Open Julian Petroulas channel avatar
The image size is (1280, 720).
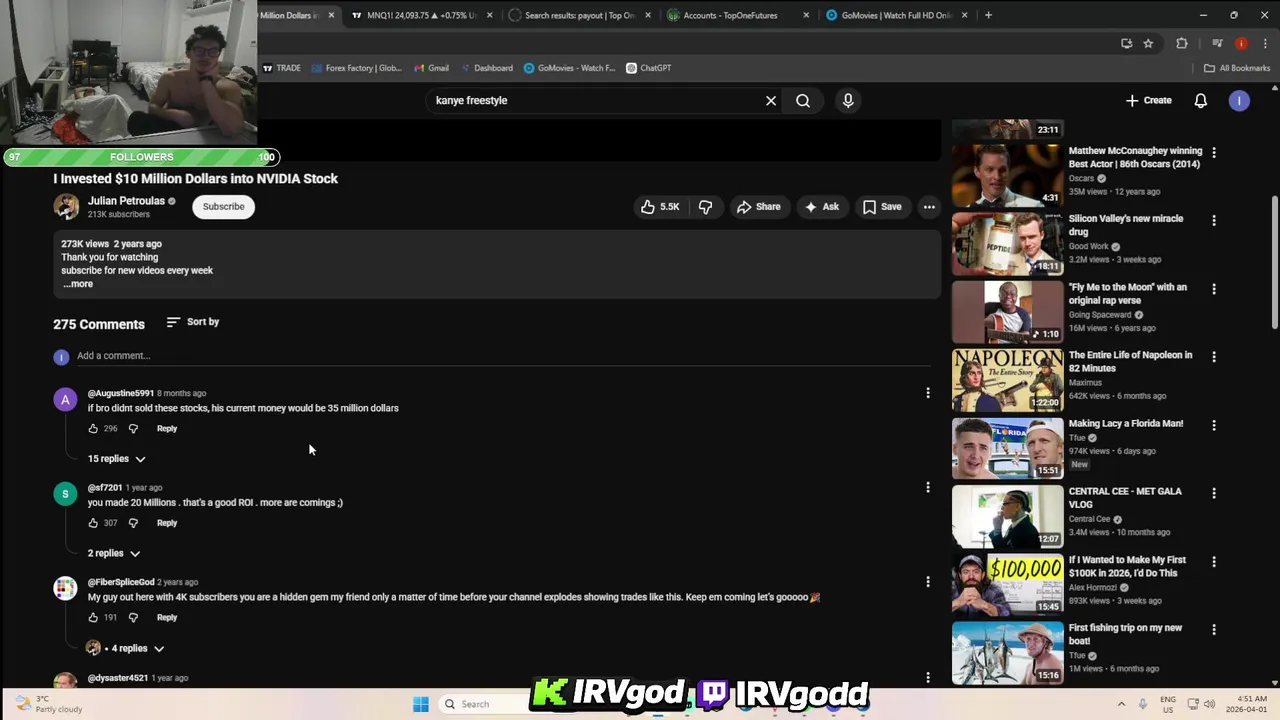coord(66,207)
